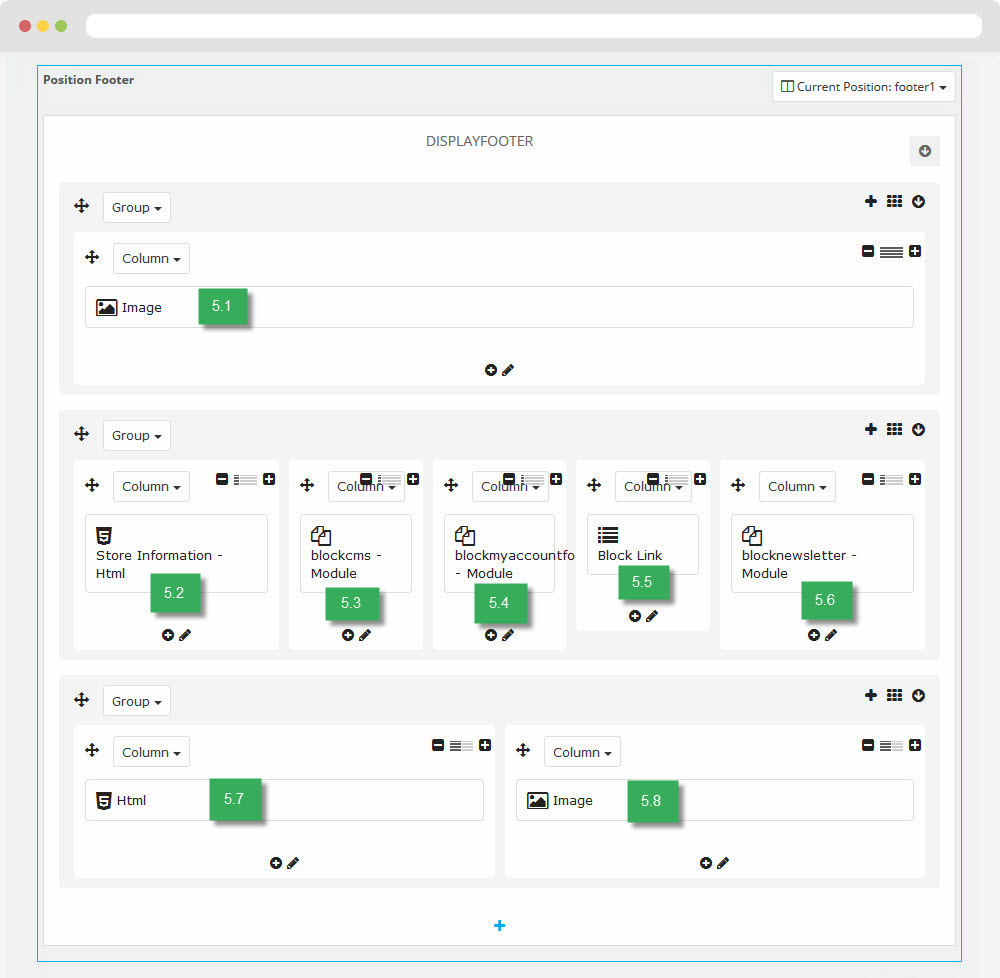The image size is (1000, 978).
Task: Open Column dropdown above the 5.8 Image widget
Action: pyautogui.click(x=582, y=752)
